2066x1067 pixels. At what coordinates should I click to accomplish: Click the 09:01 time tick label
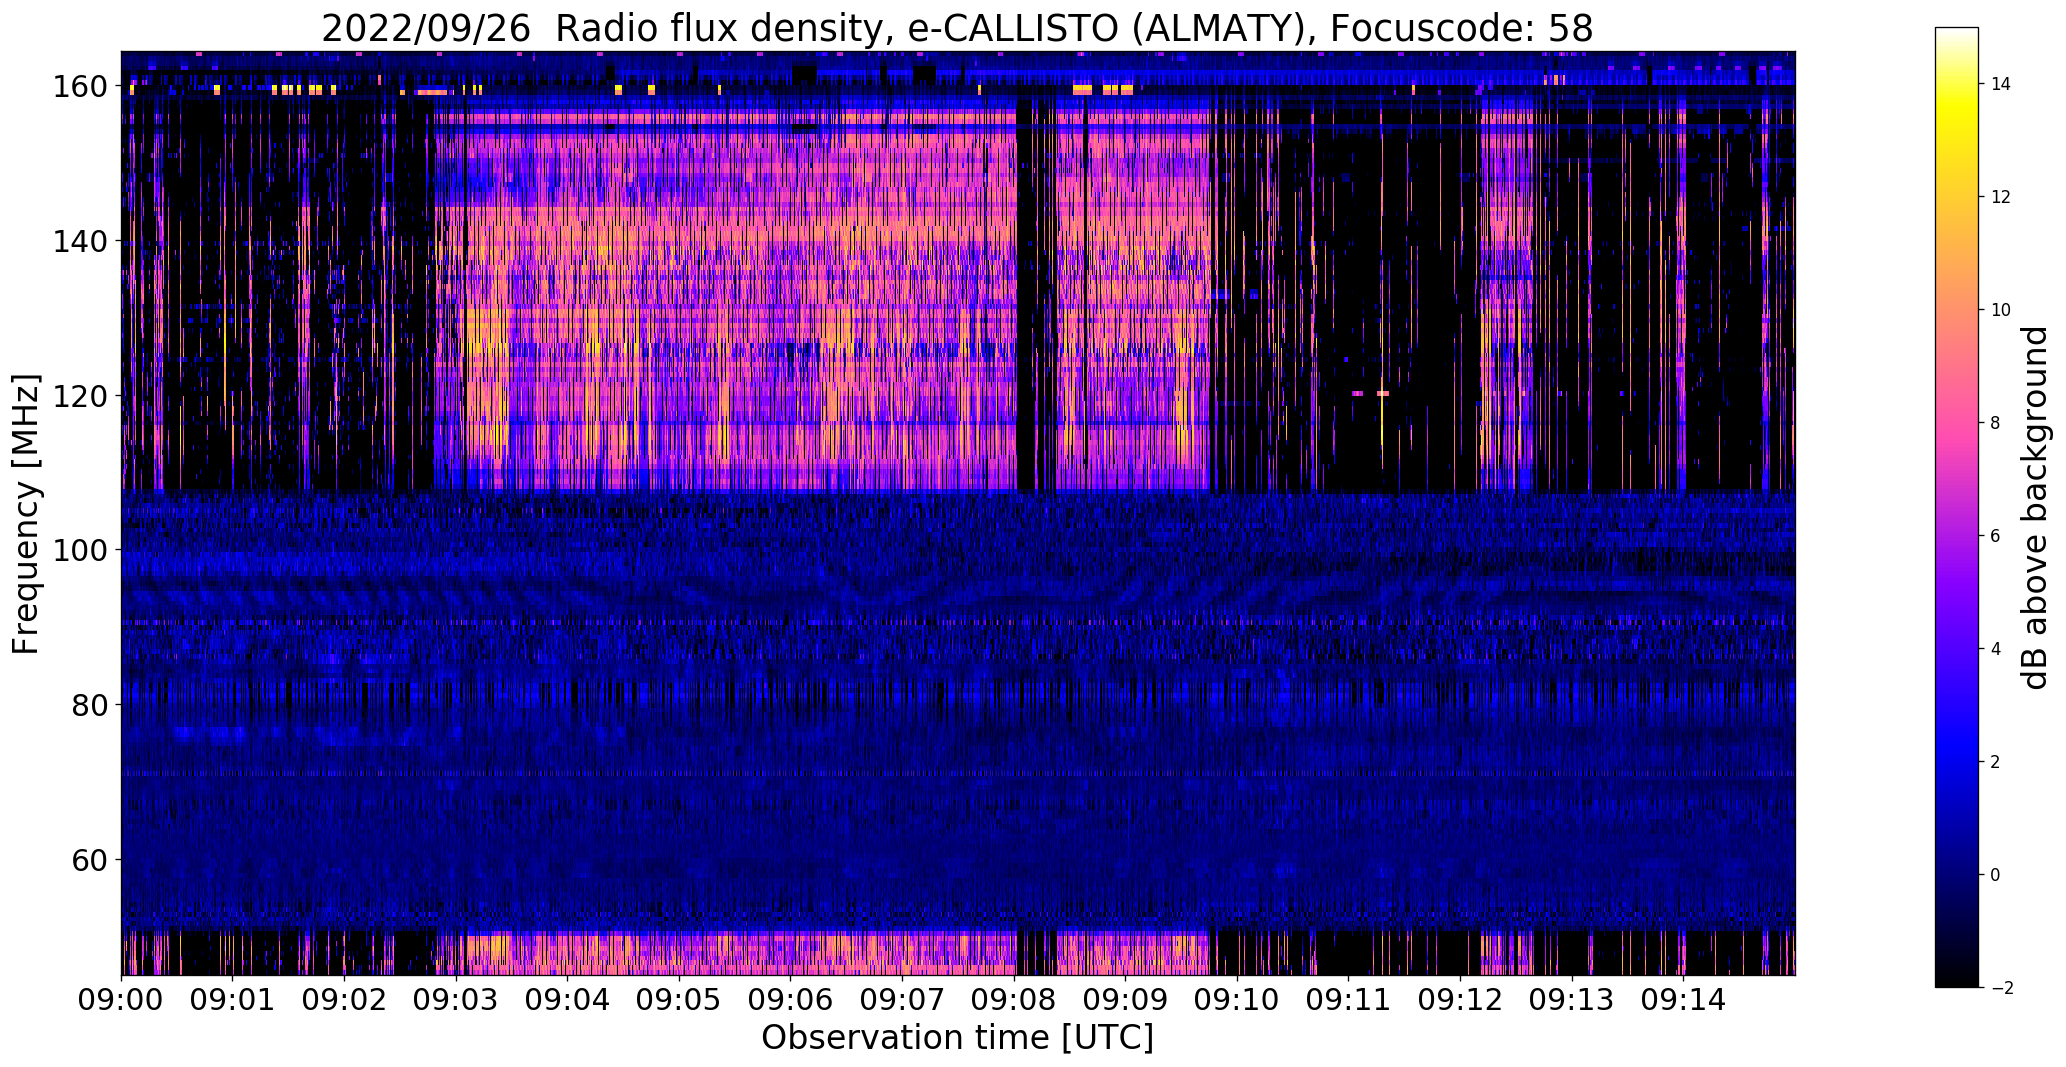(x=233, y=998)
